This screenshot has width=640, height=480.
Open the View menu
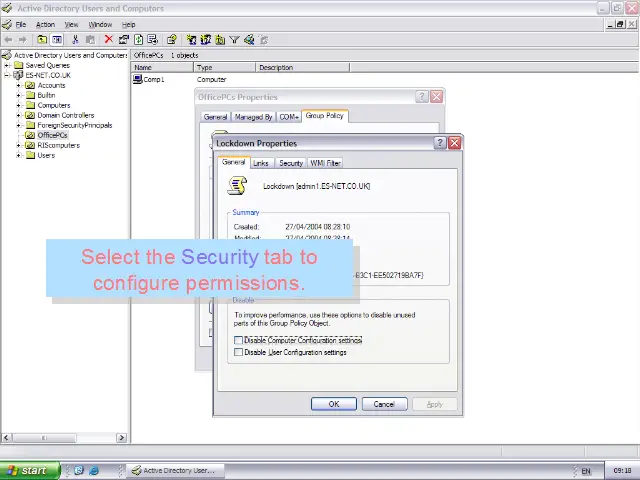(71, 24)
